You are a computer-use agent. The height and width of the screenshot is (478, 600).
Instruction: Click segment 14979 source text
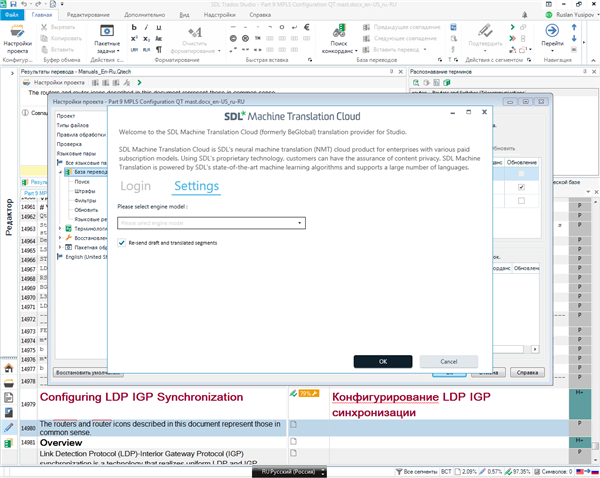(x=141, y=397)
